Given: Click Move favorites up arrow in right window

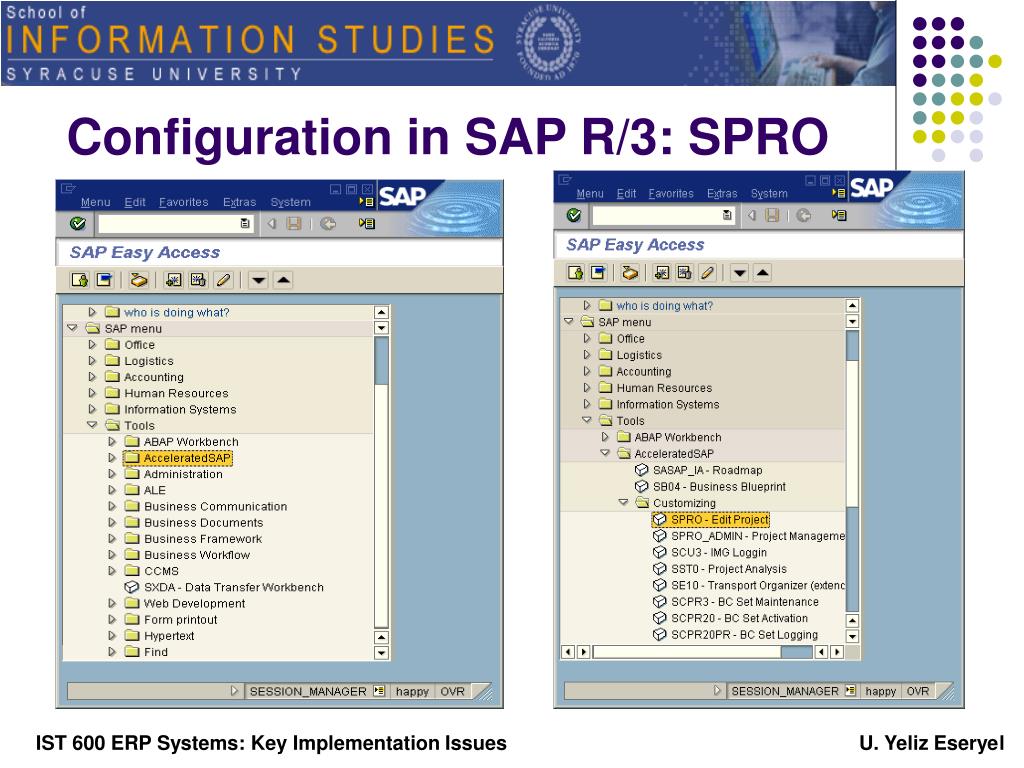Looking at the screenshot, I should (762, 272).
